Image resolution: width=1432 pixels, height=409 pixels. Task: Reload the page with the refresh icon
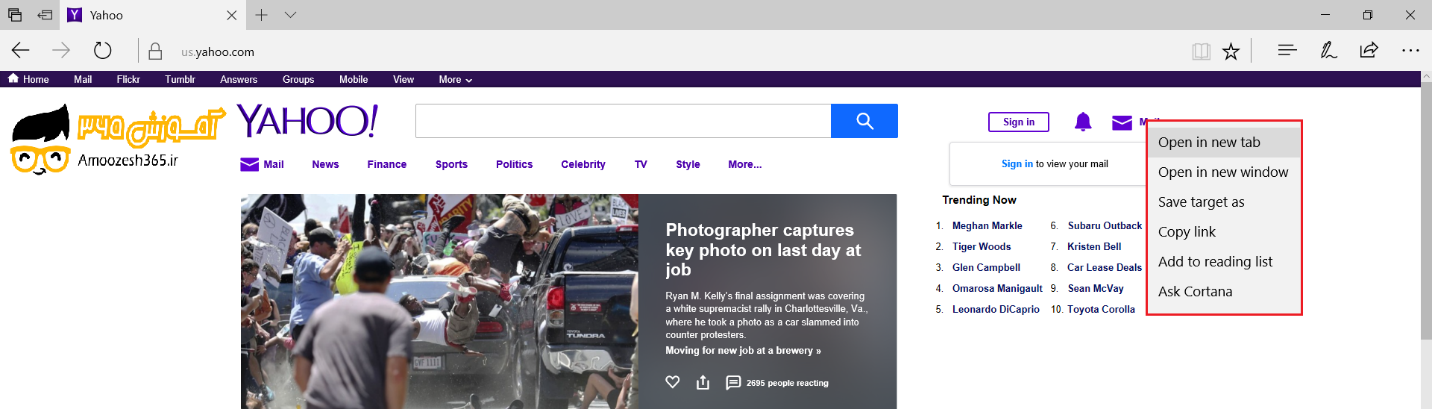[x=102, y=51]
